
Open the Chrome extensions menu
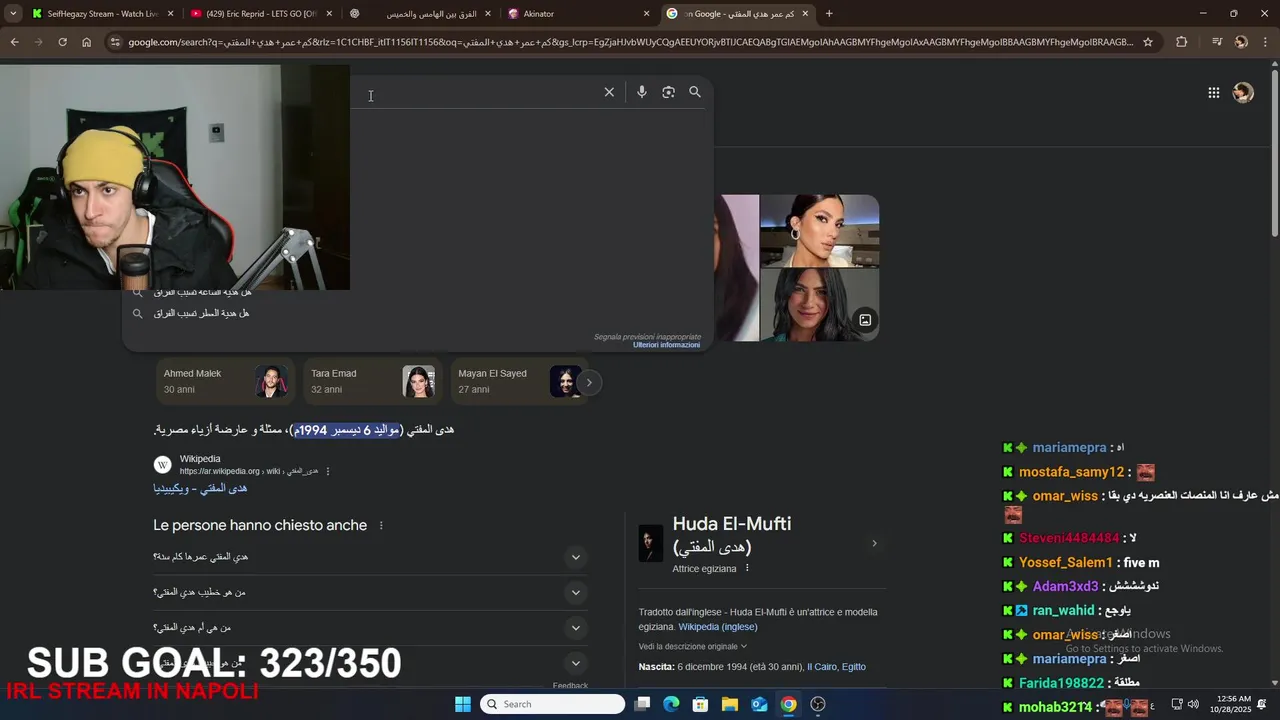click(x=1182, y=42)
